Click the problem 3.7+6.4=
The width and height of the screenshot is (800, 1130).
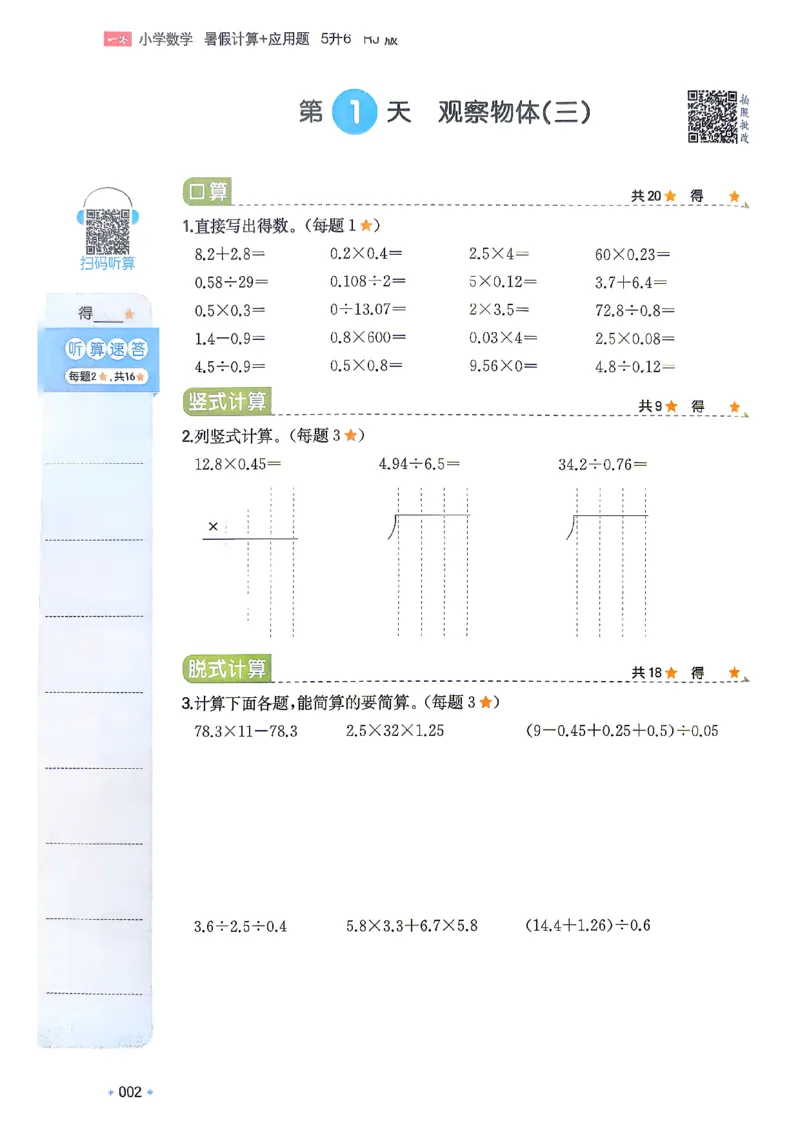[x=631, y=282]
